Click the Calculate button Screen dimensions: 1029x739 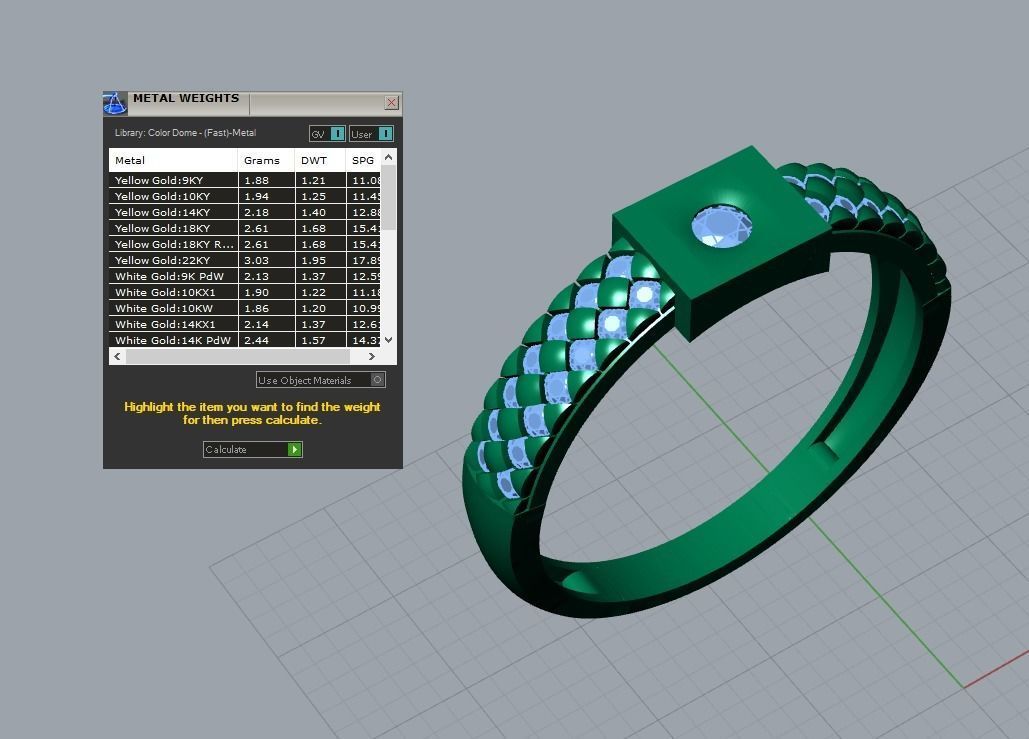tap(253, 450)
